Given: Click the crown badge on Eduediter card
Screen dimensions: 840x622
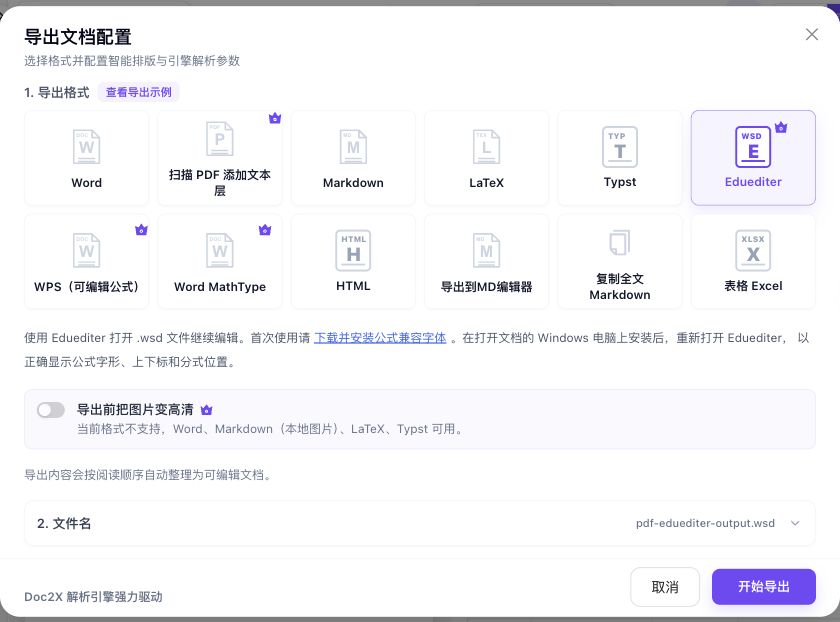Looking at the screenshot, I should [781, 128].
